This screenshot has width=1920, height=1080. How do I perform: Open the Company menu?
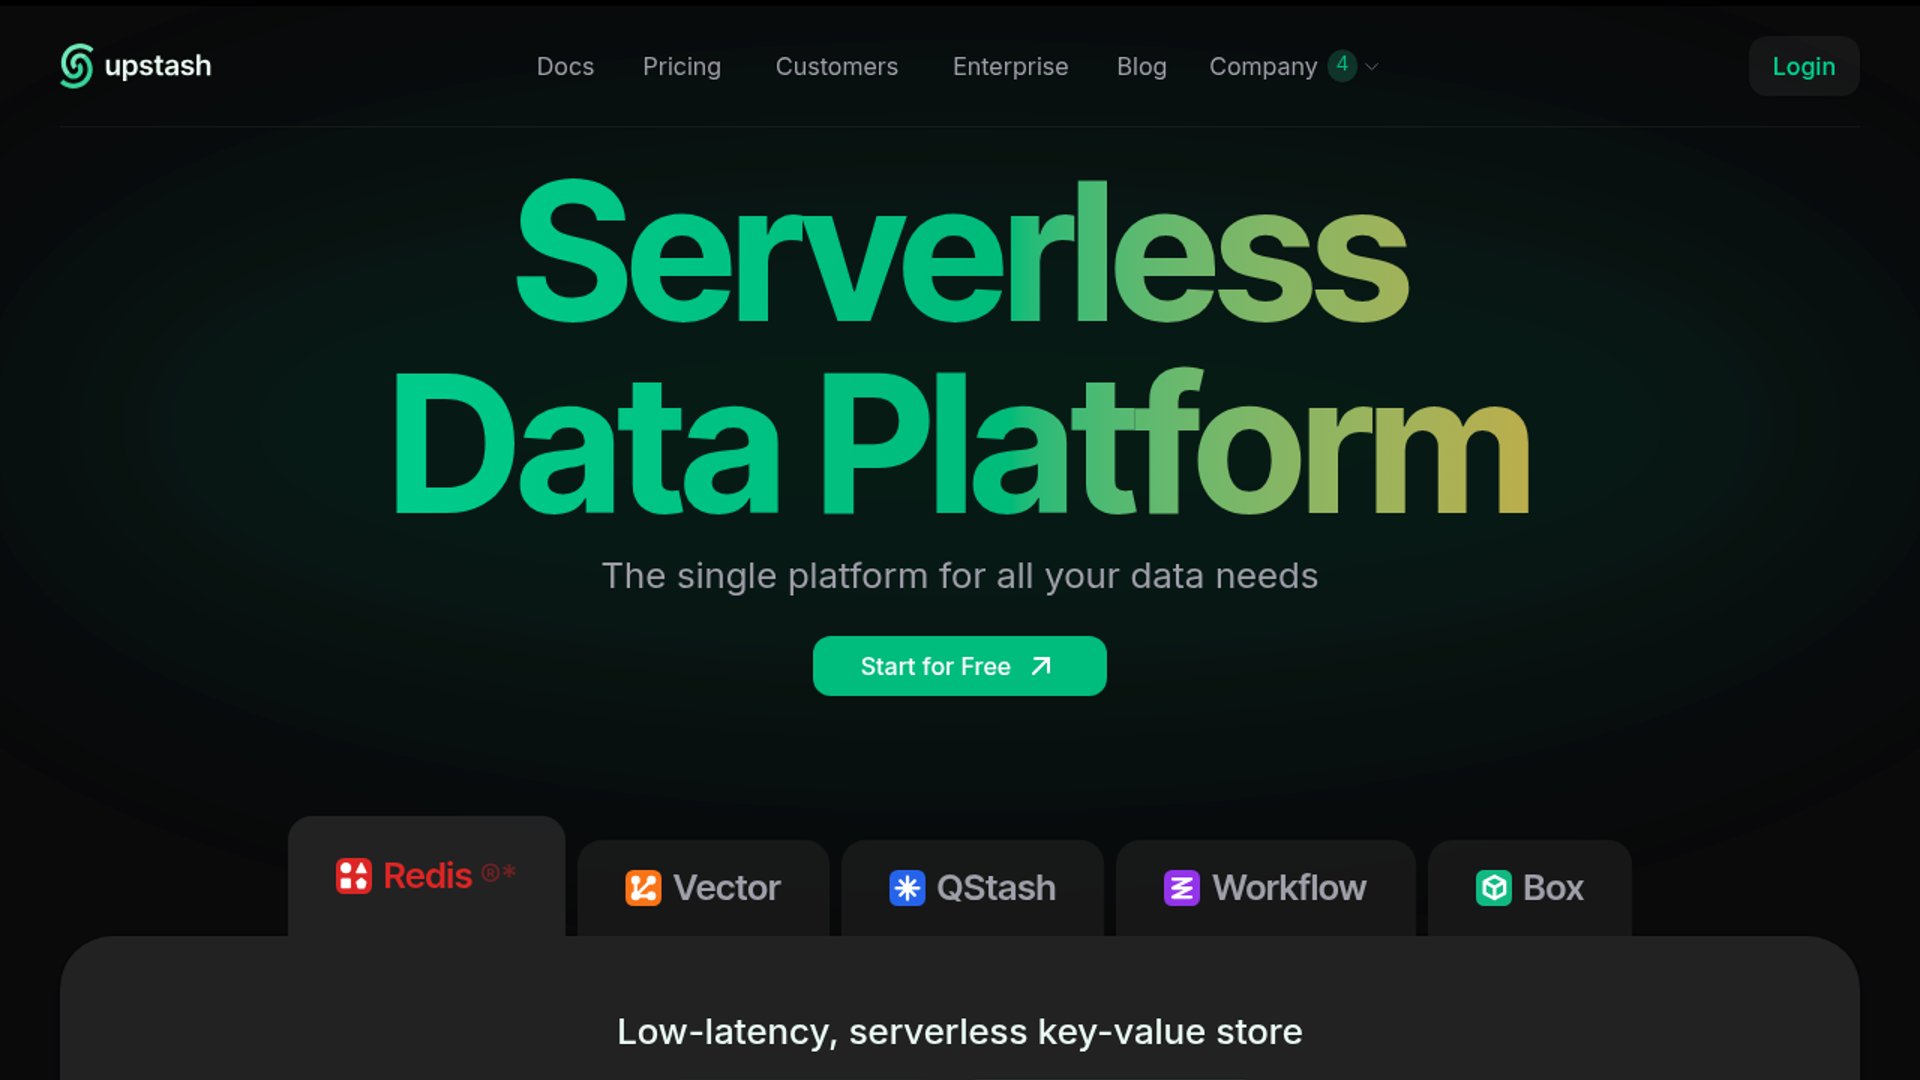tap(1262, 67)
